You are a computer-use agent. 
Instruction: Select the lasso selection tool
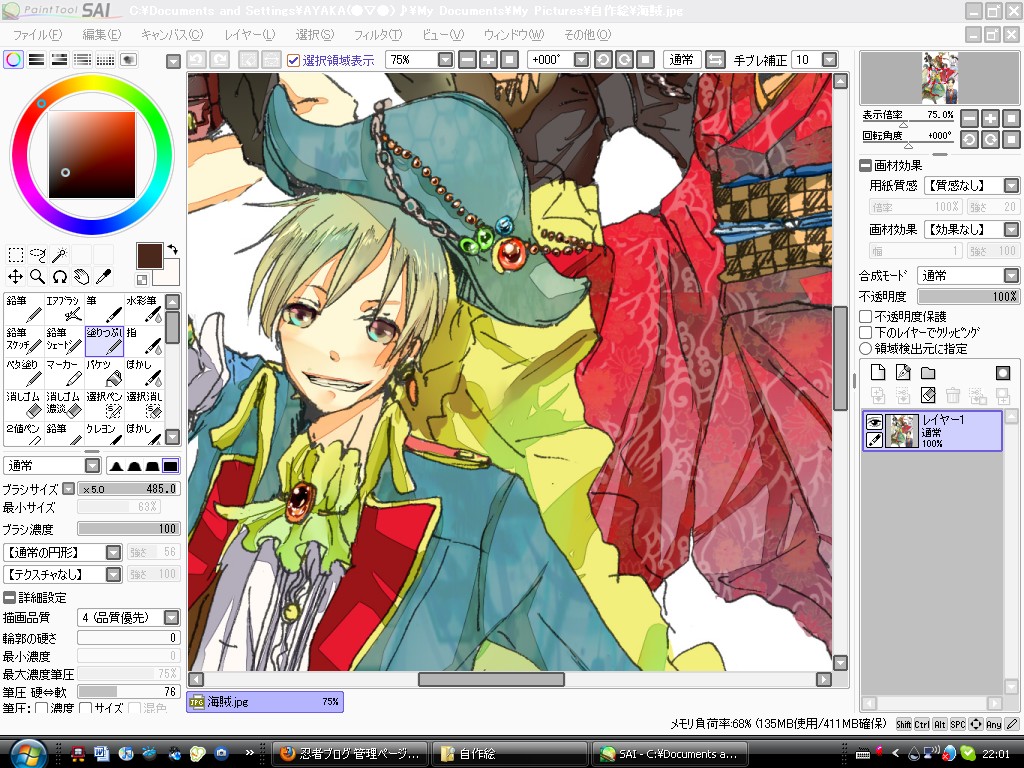coord(37,255)
